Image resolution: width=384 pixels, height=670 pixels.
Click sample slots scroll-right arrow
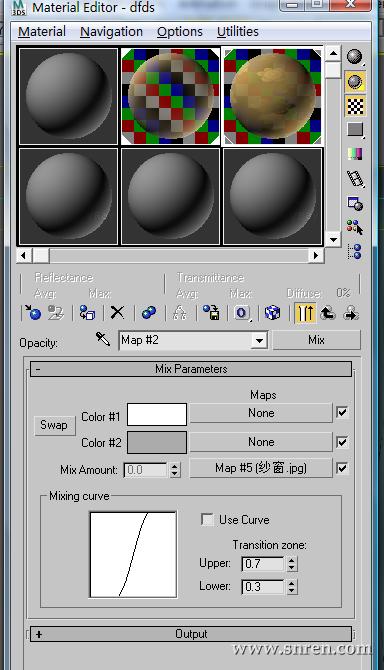click(x=316, y=256)
